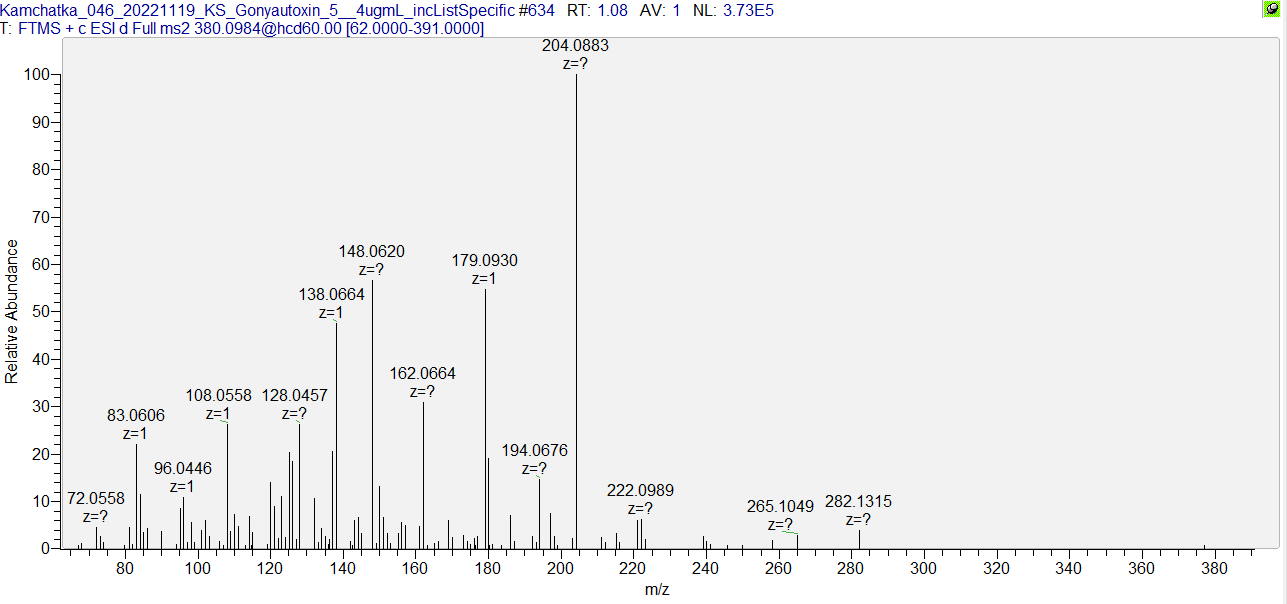Image resolution: width=1287 pixels, height=604 pixels.
Task: Click the 194.0676 peak label
Action: click(x=534, y=450)
